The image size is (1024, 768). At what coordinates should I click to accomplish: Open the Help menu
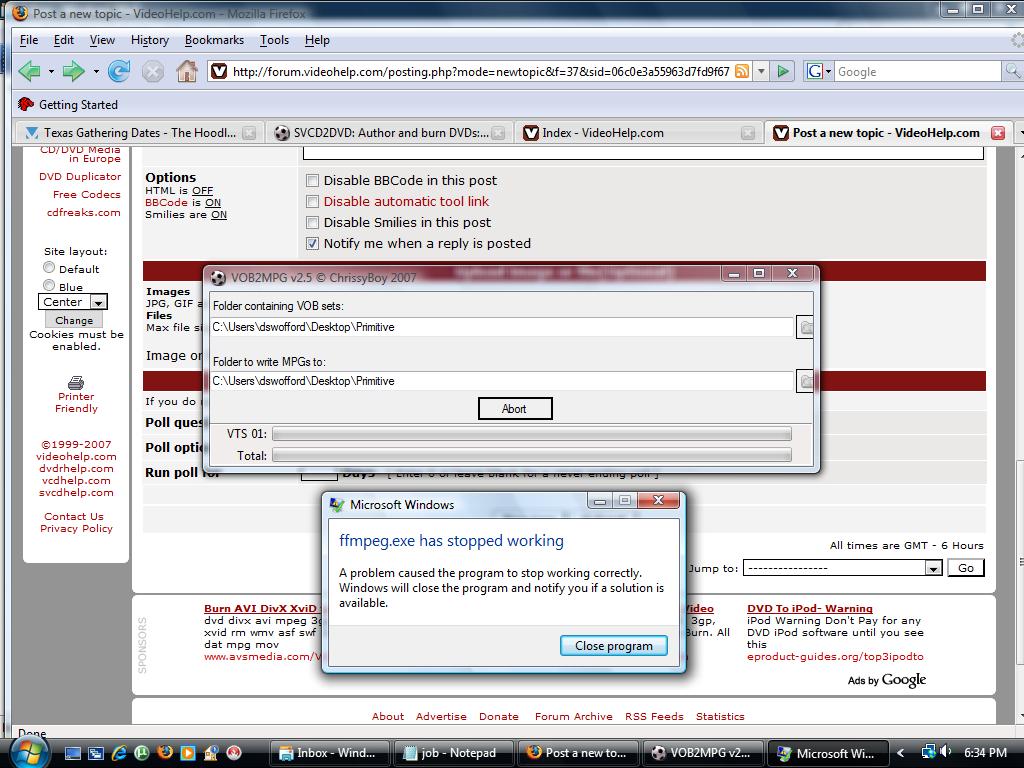coord(317,40)
